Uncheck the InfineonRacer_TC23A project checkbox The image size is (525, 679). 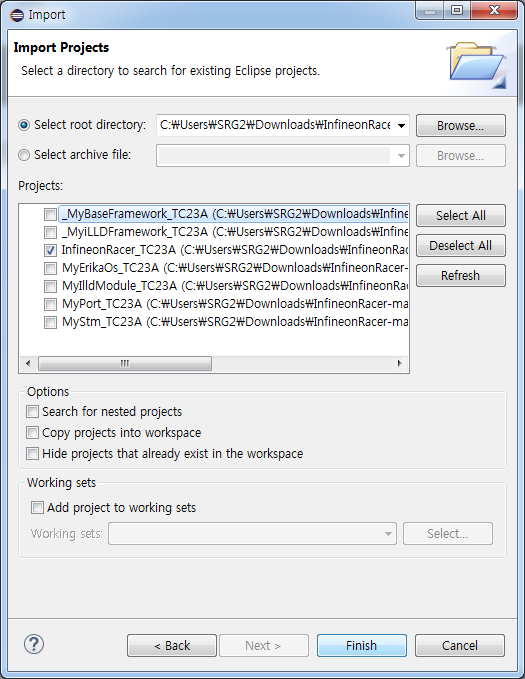click(x=50, y=250)
